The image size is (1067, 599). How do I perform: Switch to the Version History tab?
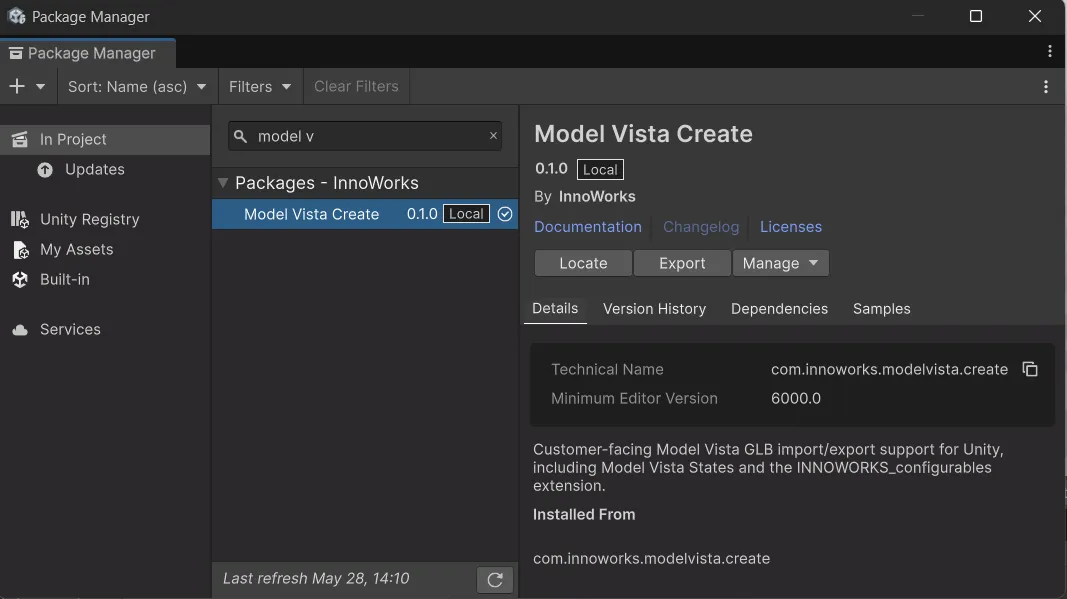click(654, 309)
